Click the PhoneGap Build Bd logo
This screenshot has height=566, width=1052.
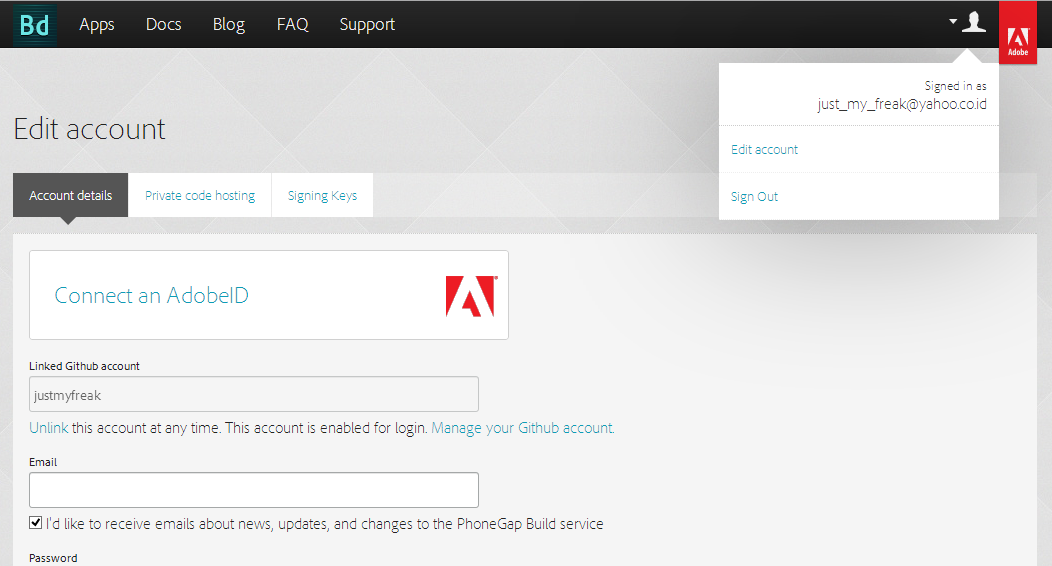click(x=35, y=25)
